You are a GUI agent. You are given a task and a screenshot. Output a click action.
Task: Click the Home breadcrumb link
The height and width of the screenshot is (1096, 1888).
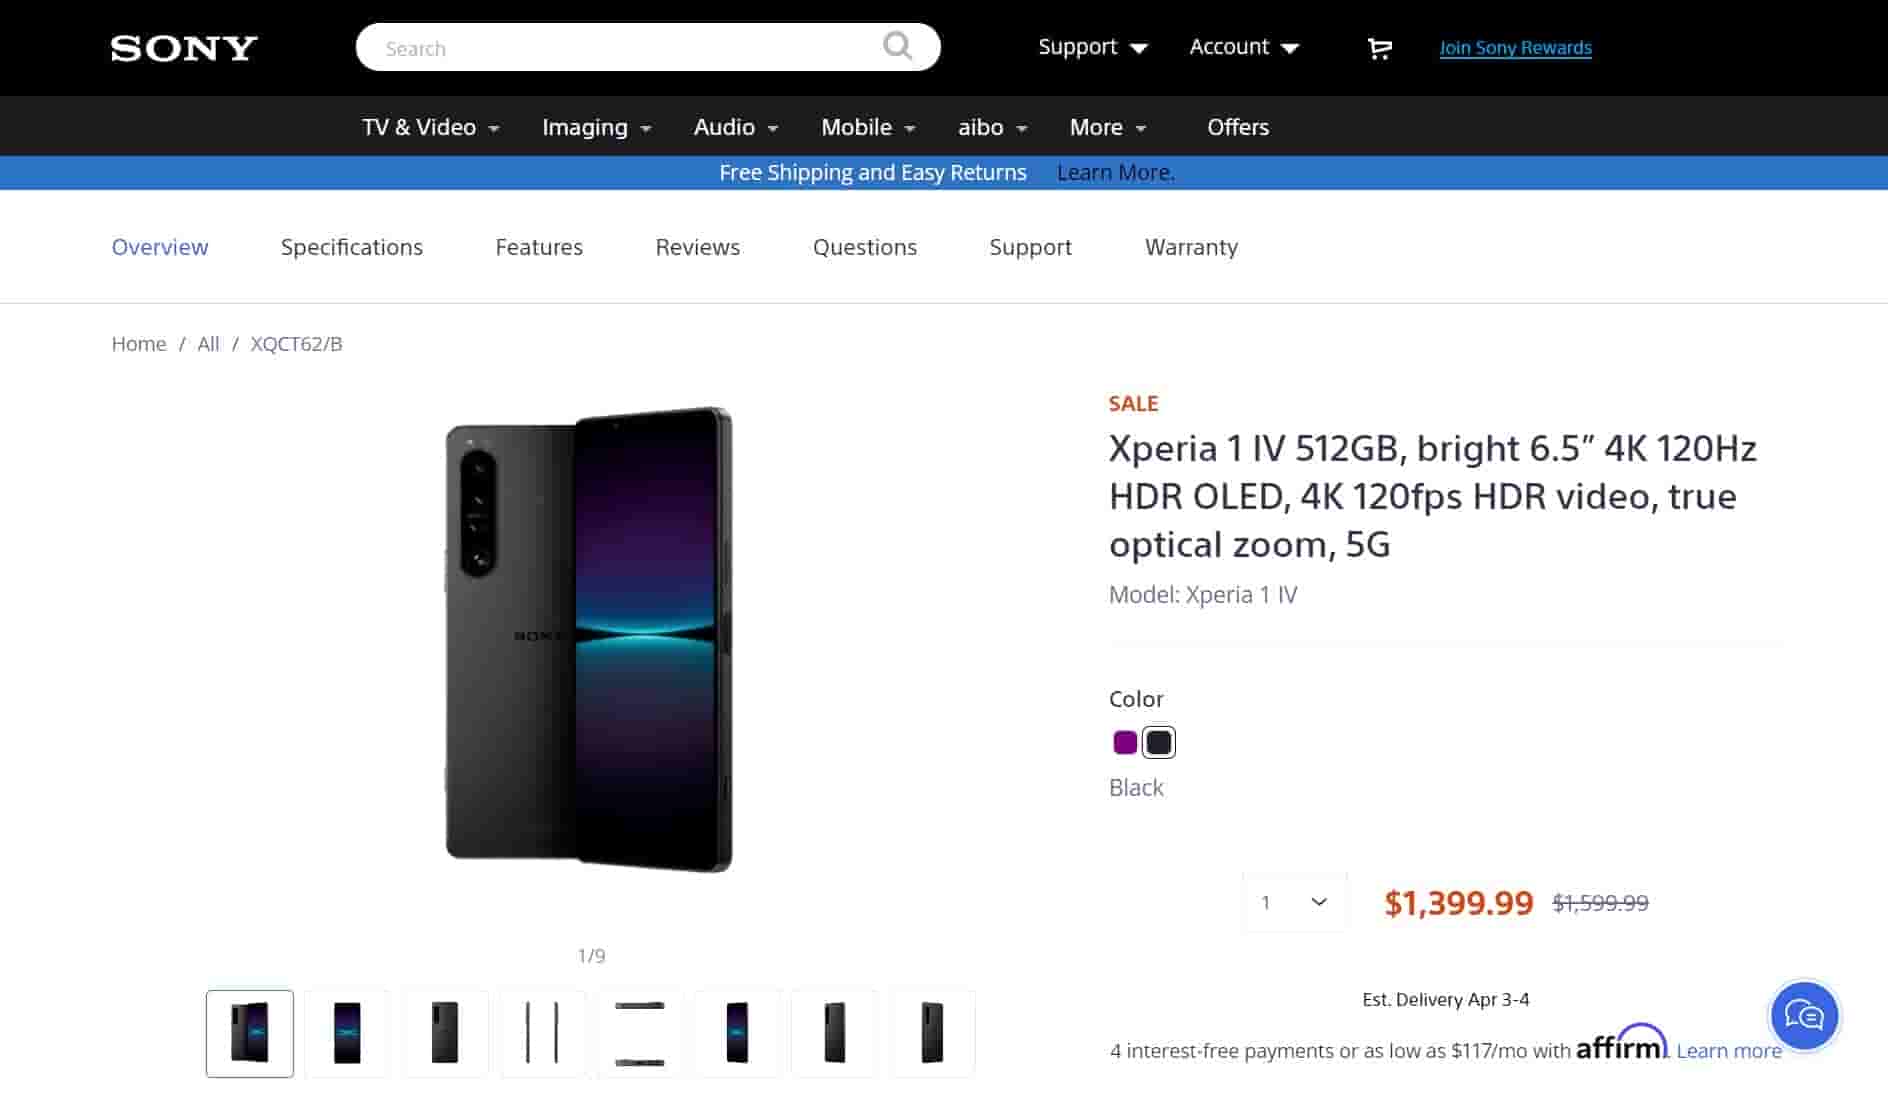[x=139, y=343]
